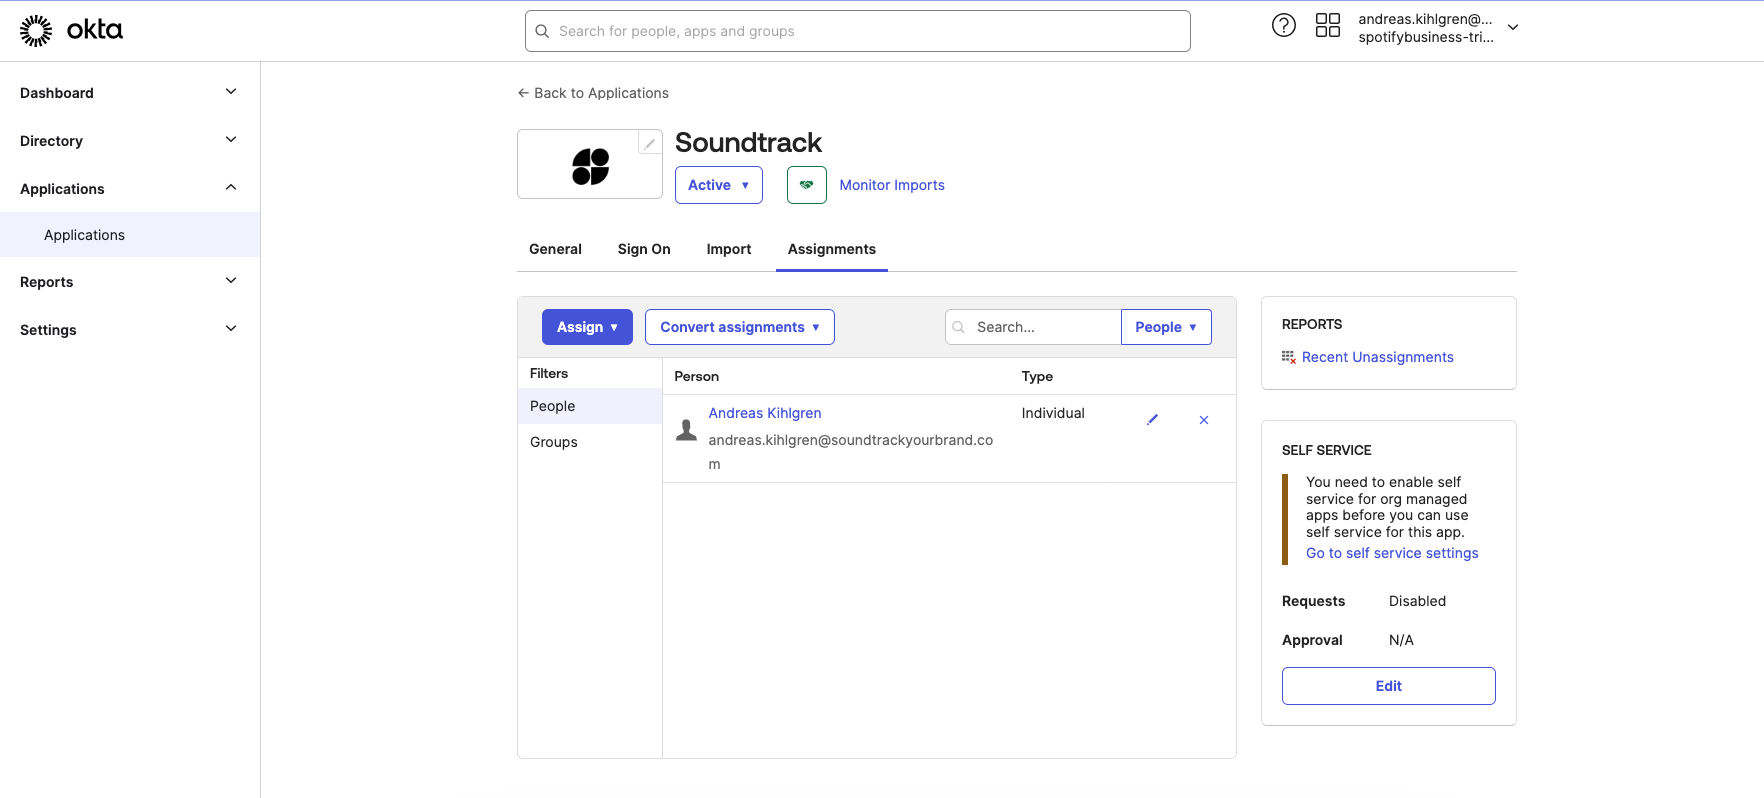The width and height of the screenshot is (1764, 798).
Task: Click the Requests Disabled value
Action: (x=1417, y=601)
